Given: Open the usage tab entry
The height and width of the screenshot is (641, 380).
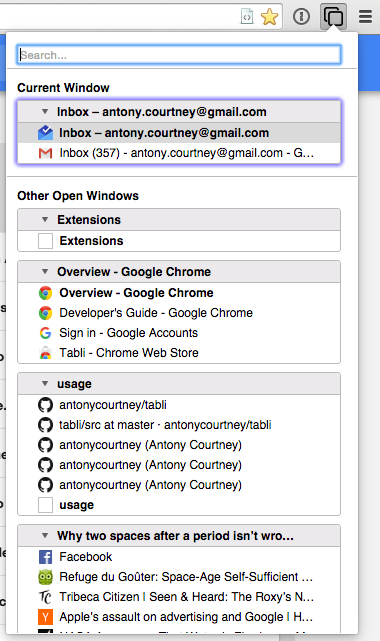Looking at the screenshot, I should pyautogui.click(x=179, y=505).
